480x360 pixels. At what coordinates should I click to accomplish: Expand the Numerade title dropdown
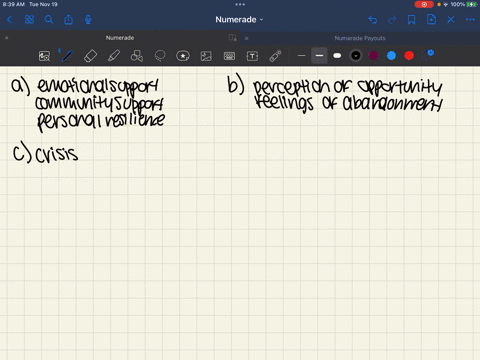click(239, 20)
